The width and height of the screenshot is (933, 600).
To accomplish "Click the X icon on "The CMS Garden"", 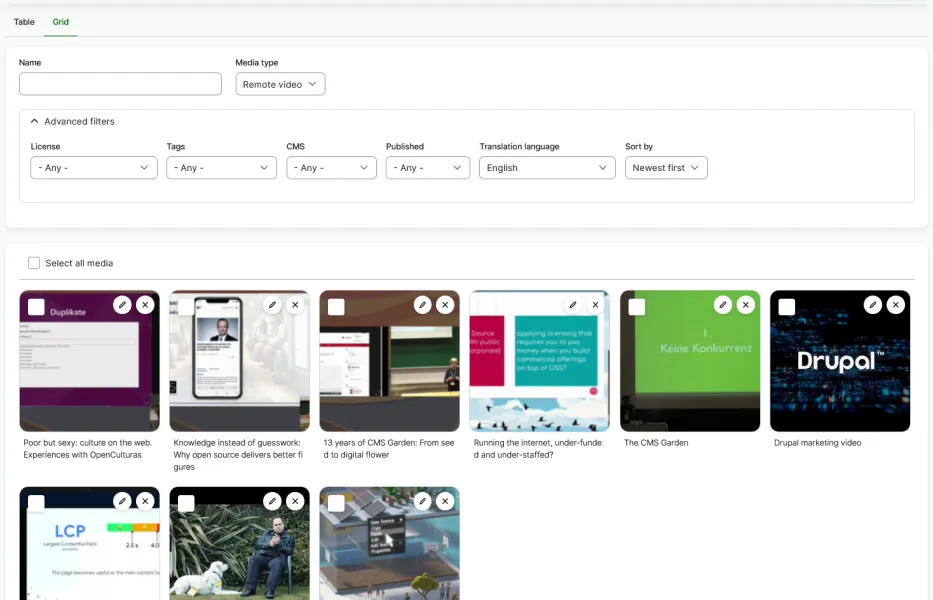I will 746,305.
